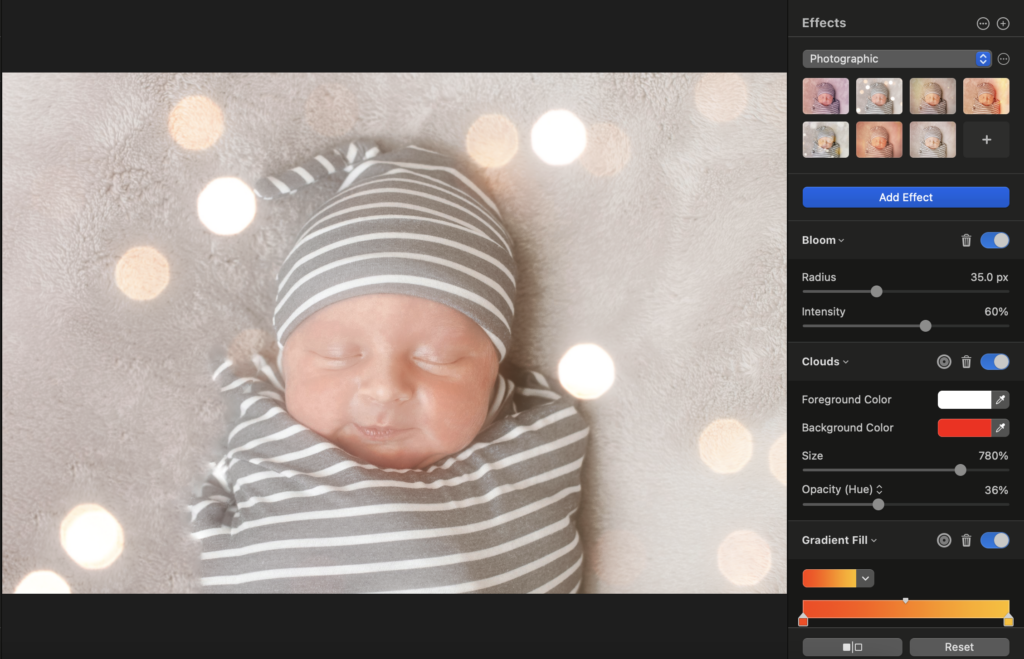Apply the third preset in second row

933,140
